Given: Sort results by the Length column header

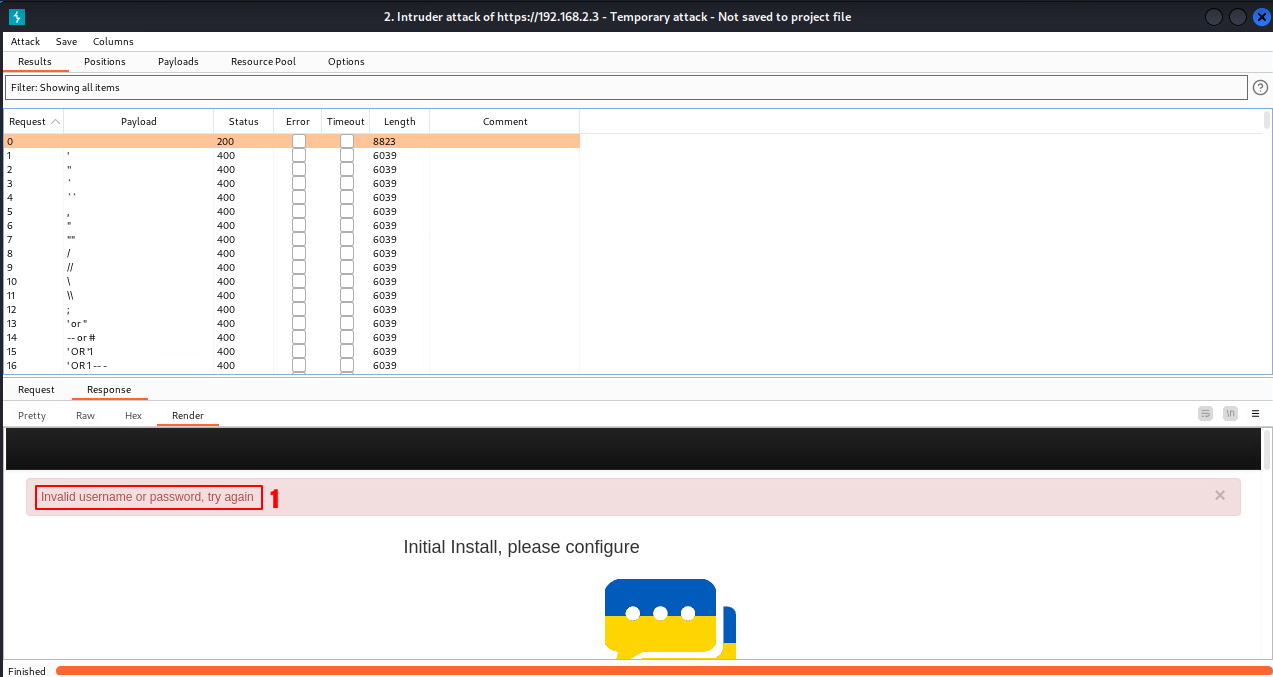Looking at the screenshot, I should click(399, 122).
